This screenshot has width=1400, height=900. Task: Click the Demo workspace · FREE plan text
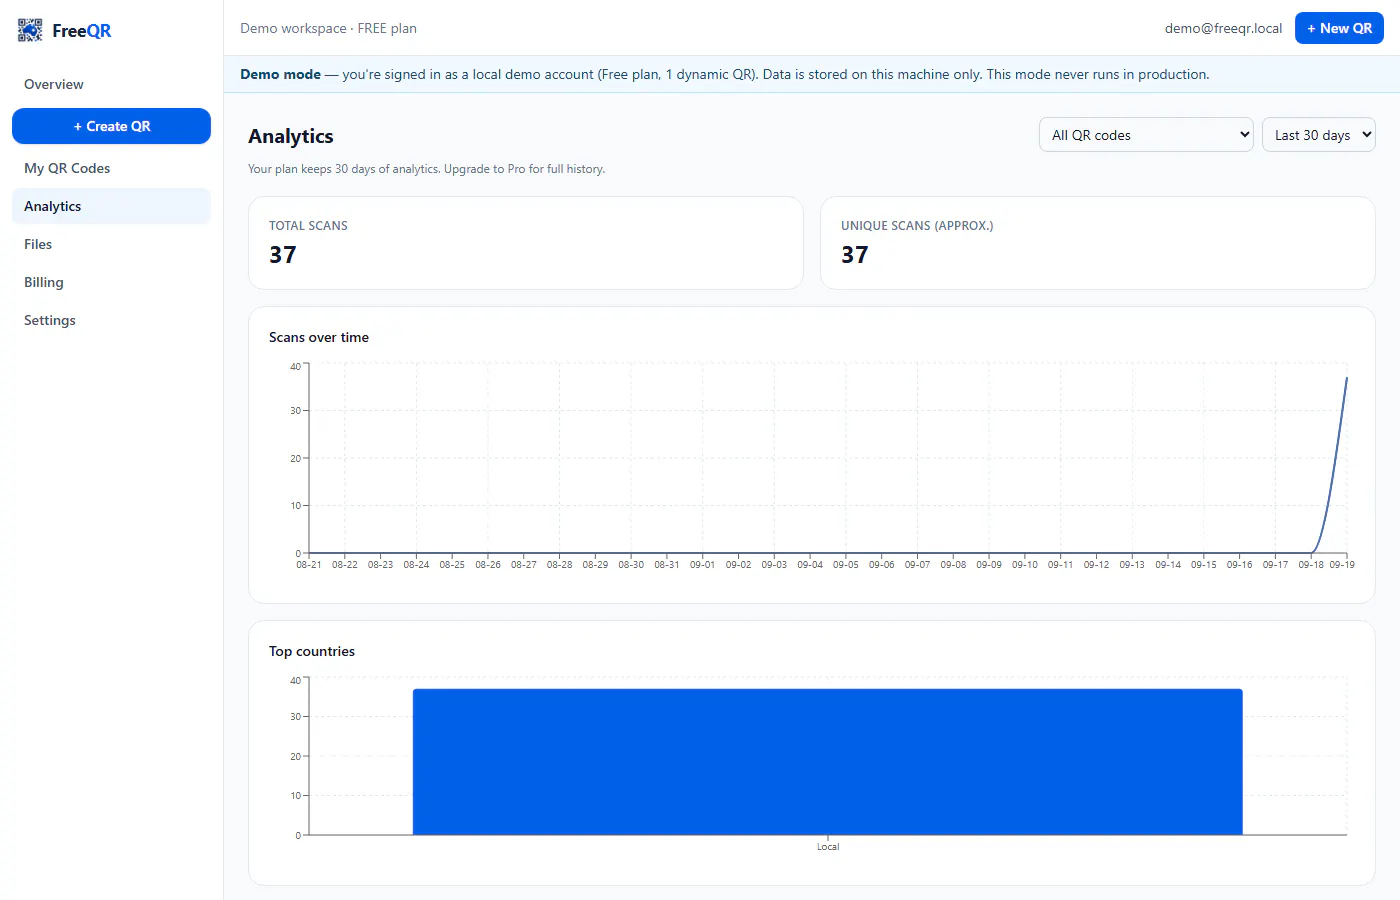click(328, 28)
